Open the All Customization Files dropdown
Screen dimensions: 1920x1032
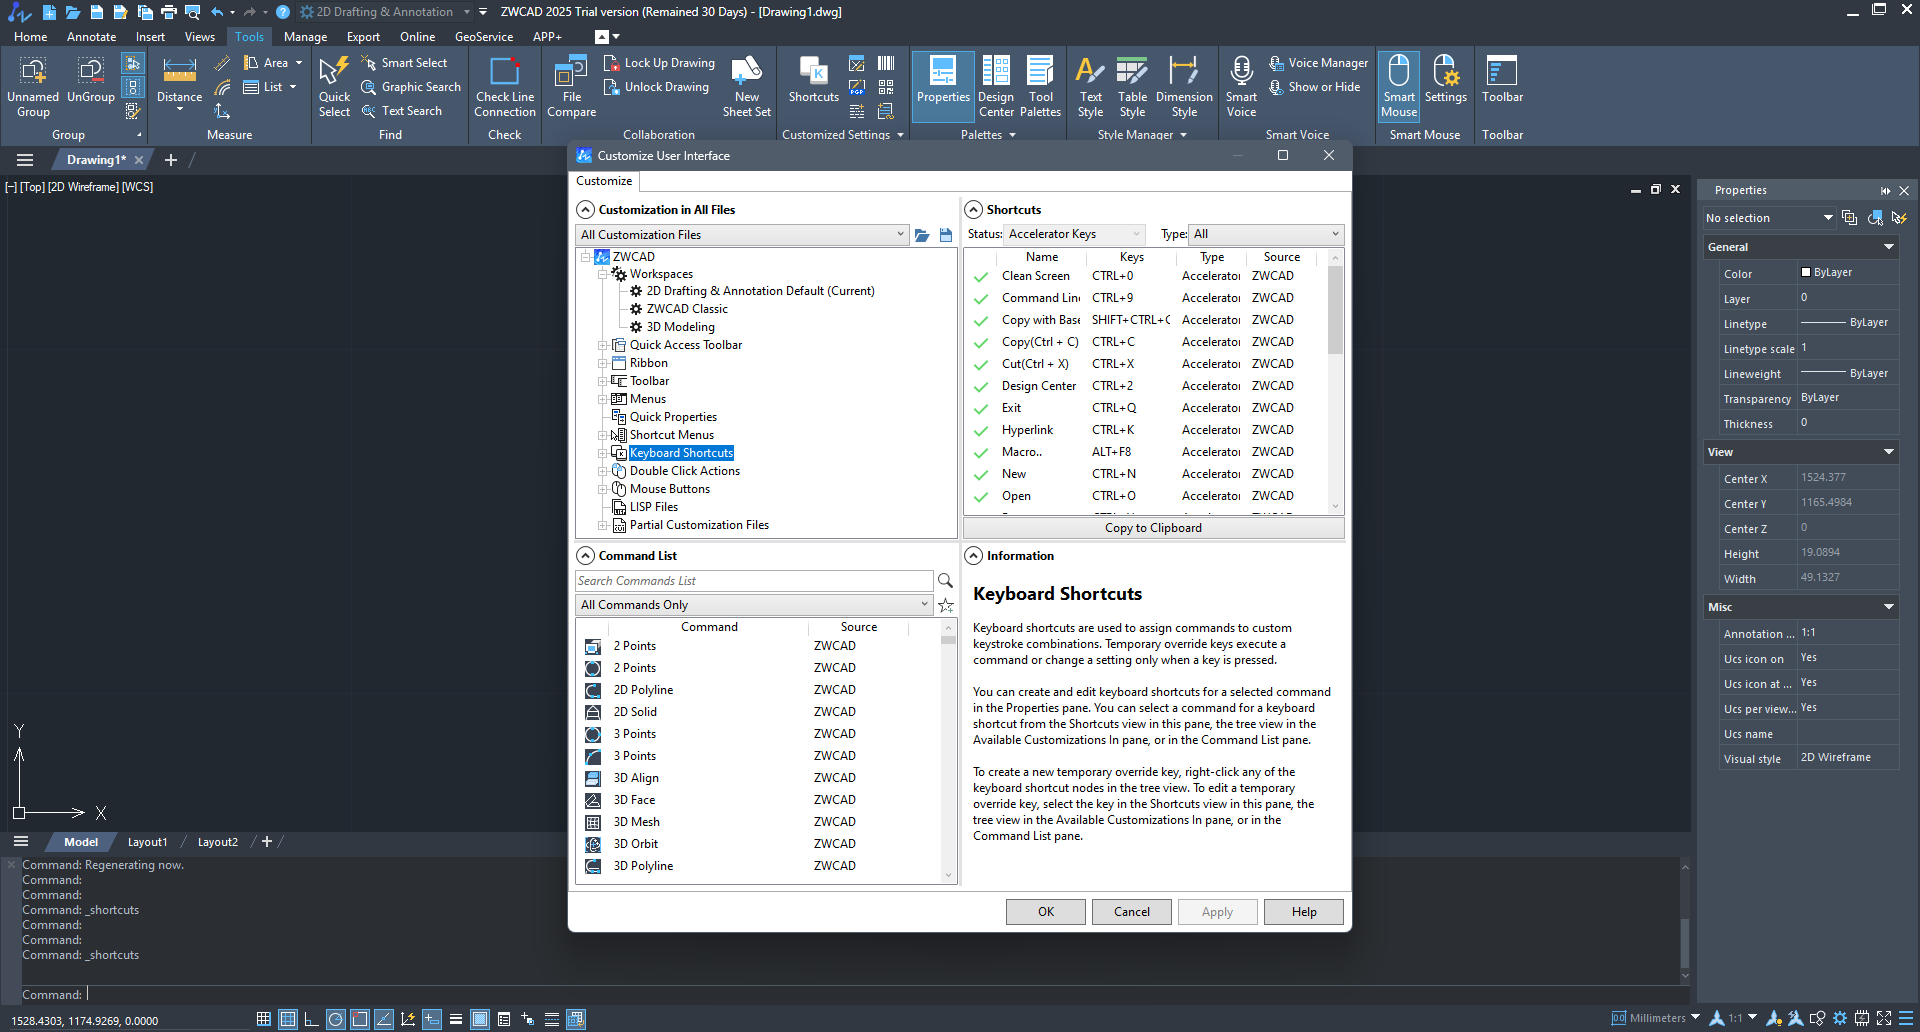click(742, 235)
